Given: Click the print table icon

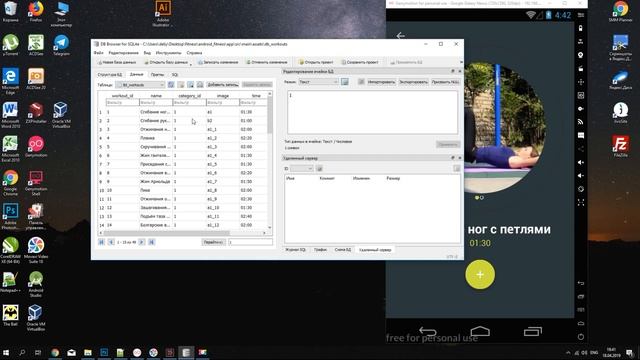Looking at the screenshot, I should coord(200,85).
